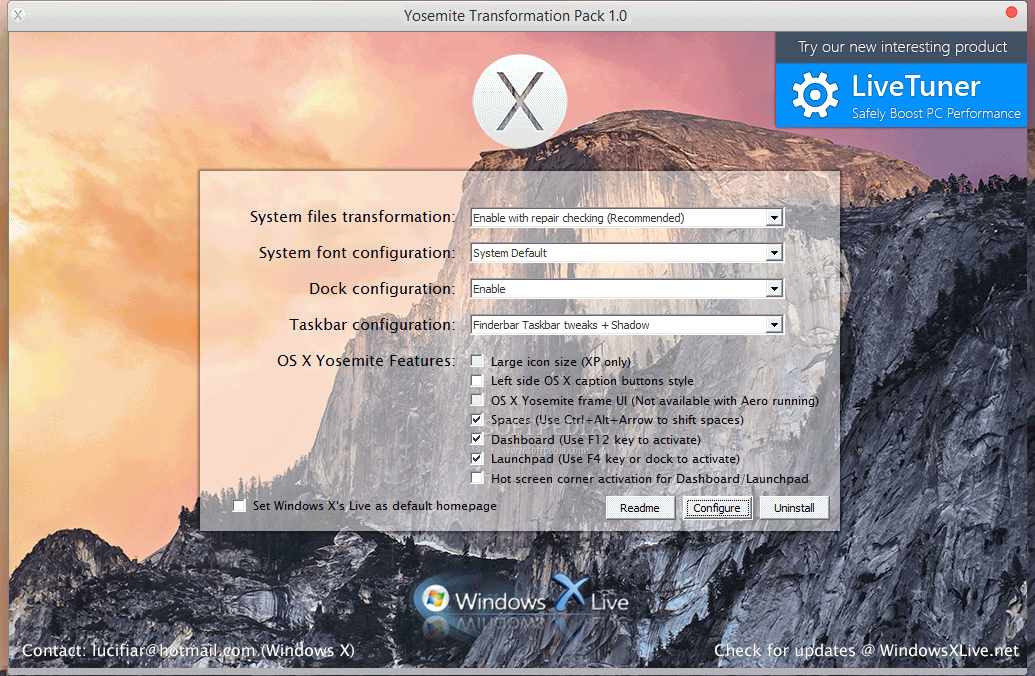Check Set Windows X's Live as homepage

pos(240,506)
